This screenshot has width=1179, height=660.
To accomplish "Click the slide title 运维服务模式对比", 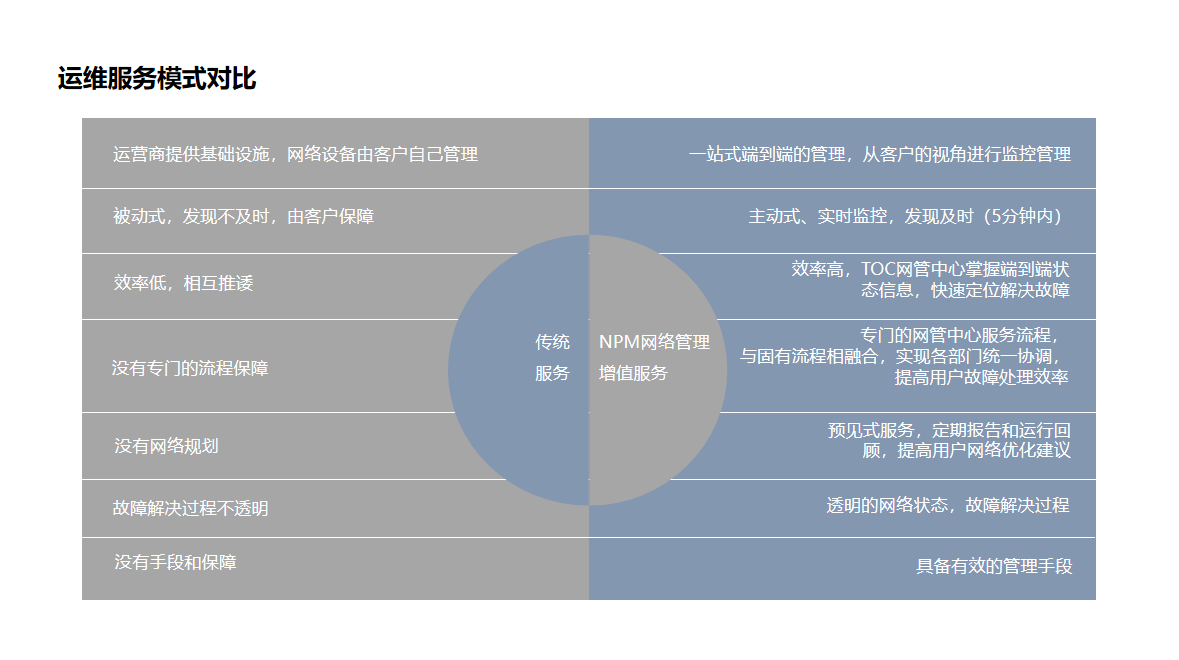I will click(x=157, y=80).
